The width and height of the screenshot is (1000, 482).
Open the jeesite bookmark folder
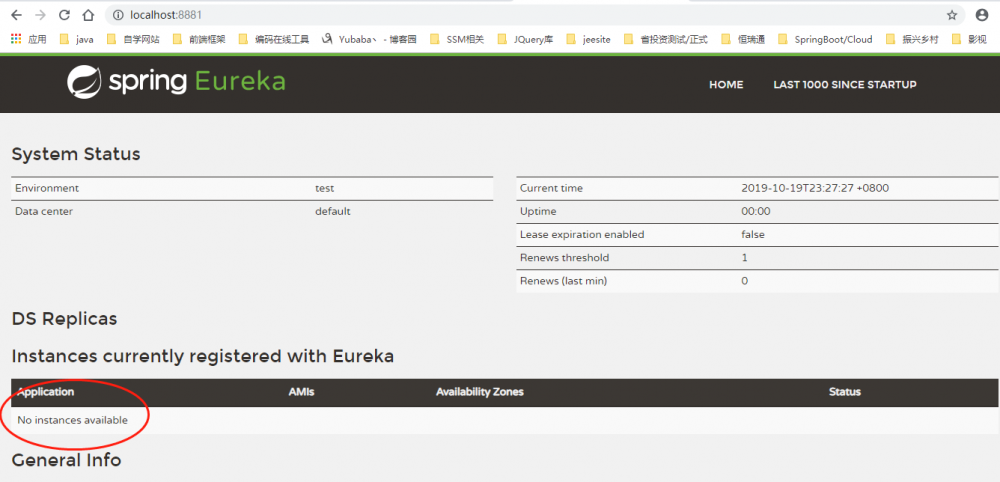[x=589, y=40]
